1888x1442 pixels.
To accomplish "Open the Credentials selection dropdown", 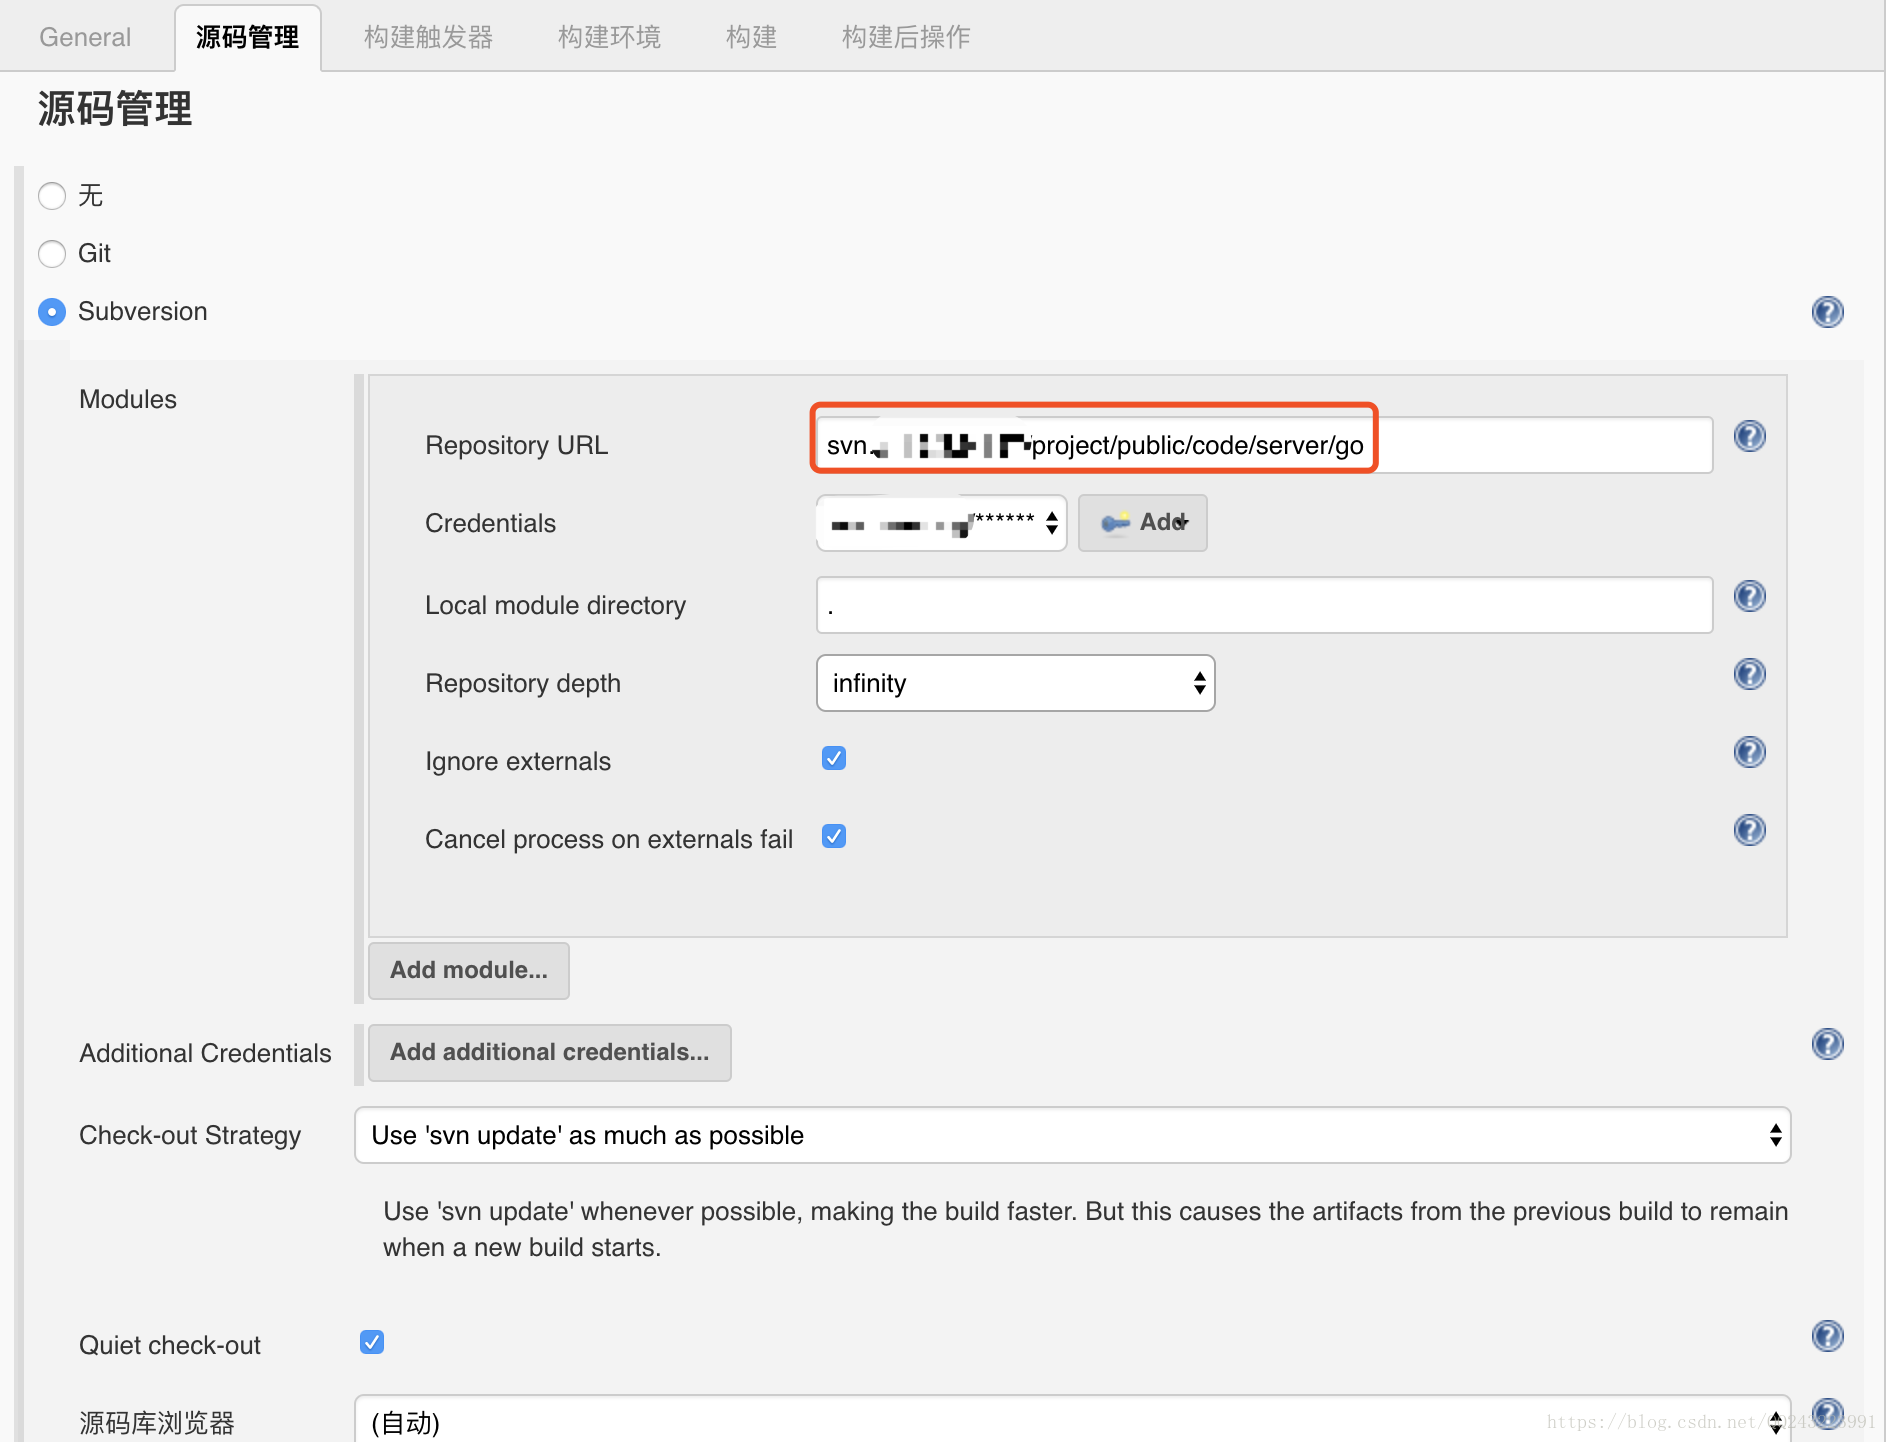I will point(941,523).
